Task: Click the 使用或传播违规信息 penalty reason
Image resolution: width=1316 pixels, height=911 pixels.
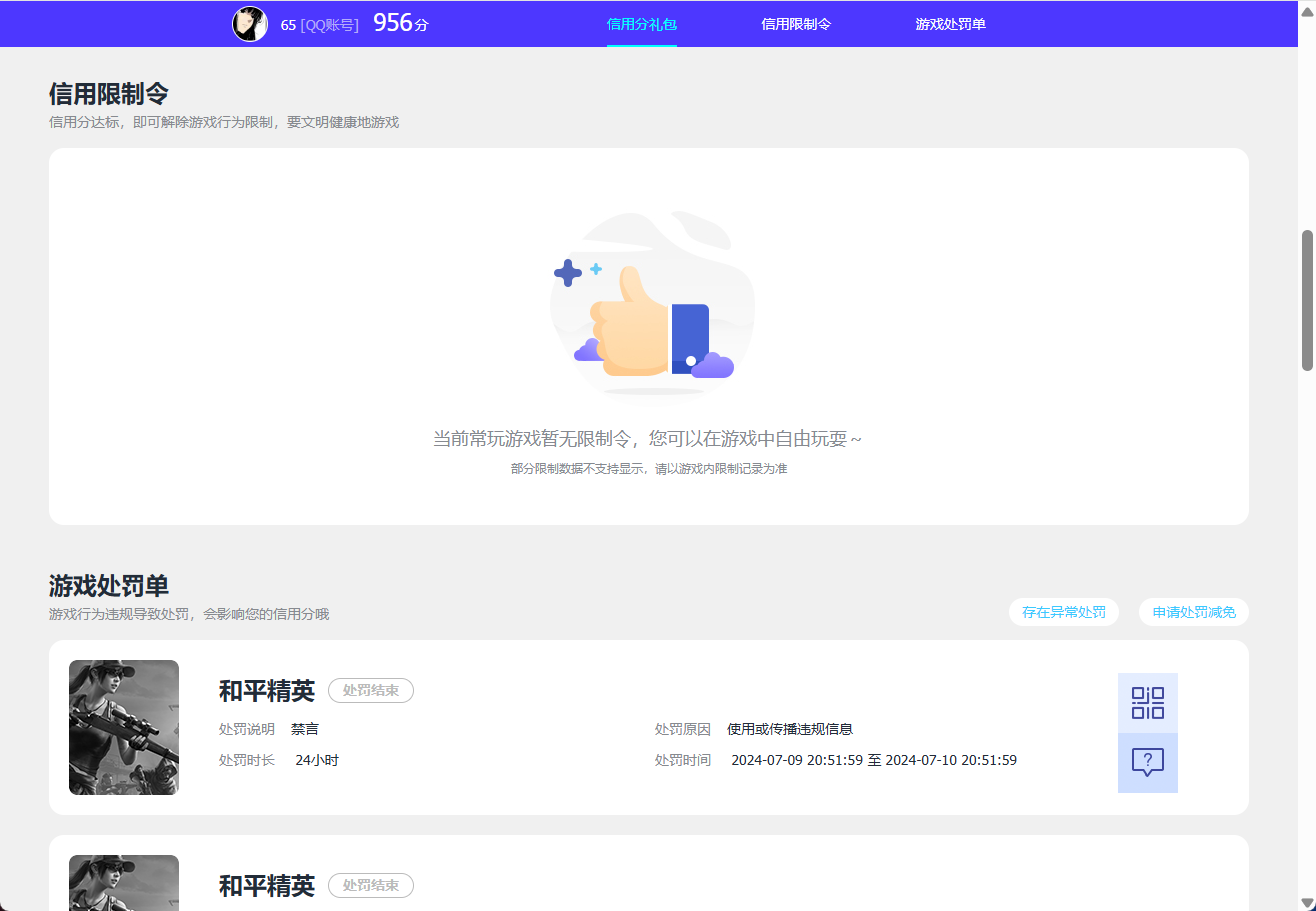Action: (x=790, y=729)
